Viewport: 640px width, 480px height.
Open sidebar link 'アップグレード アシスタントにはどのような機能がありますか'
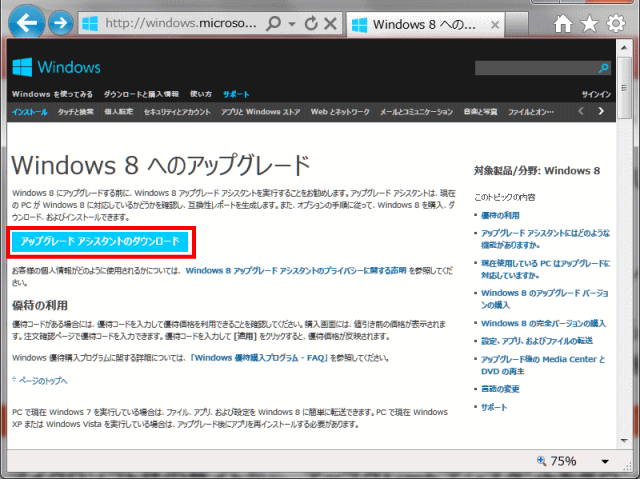pos(545,239)
